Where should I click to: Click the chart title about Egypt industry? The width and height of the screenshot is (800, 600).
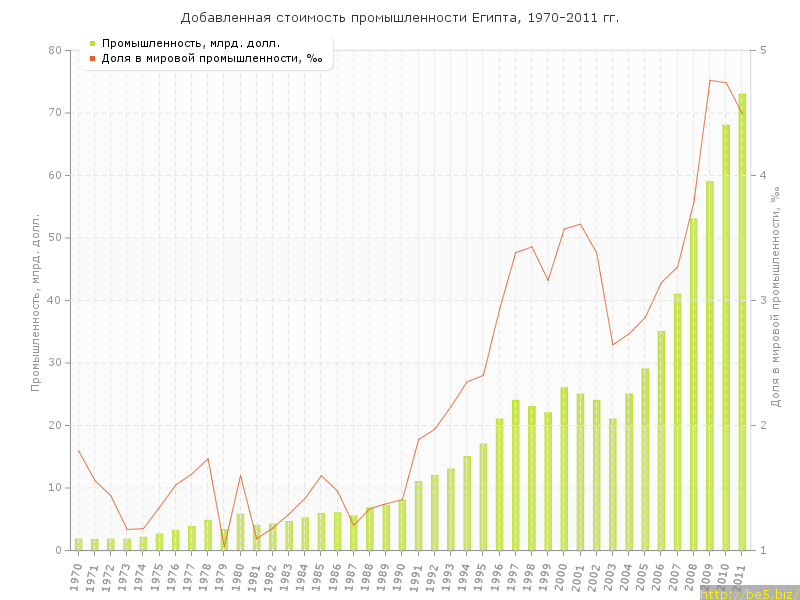click(400, 18)
